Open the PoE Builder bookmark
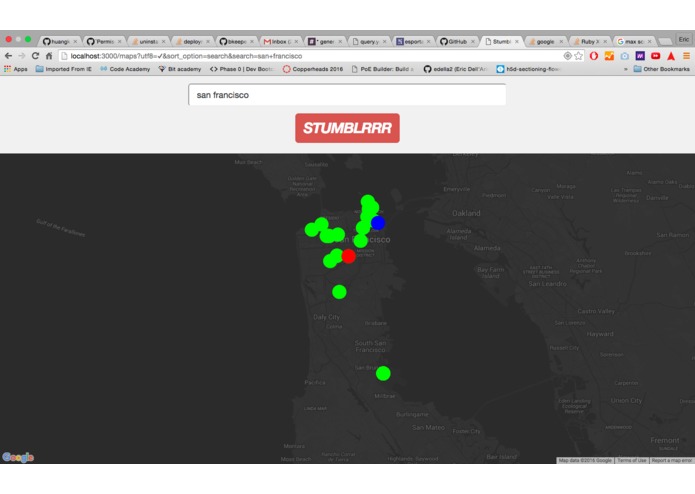The image size is (695, 494). [382, 69]
